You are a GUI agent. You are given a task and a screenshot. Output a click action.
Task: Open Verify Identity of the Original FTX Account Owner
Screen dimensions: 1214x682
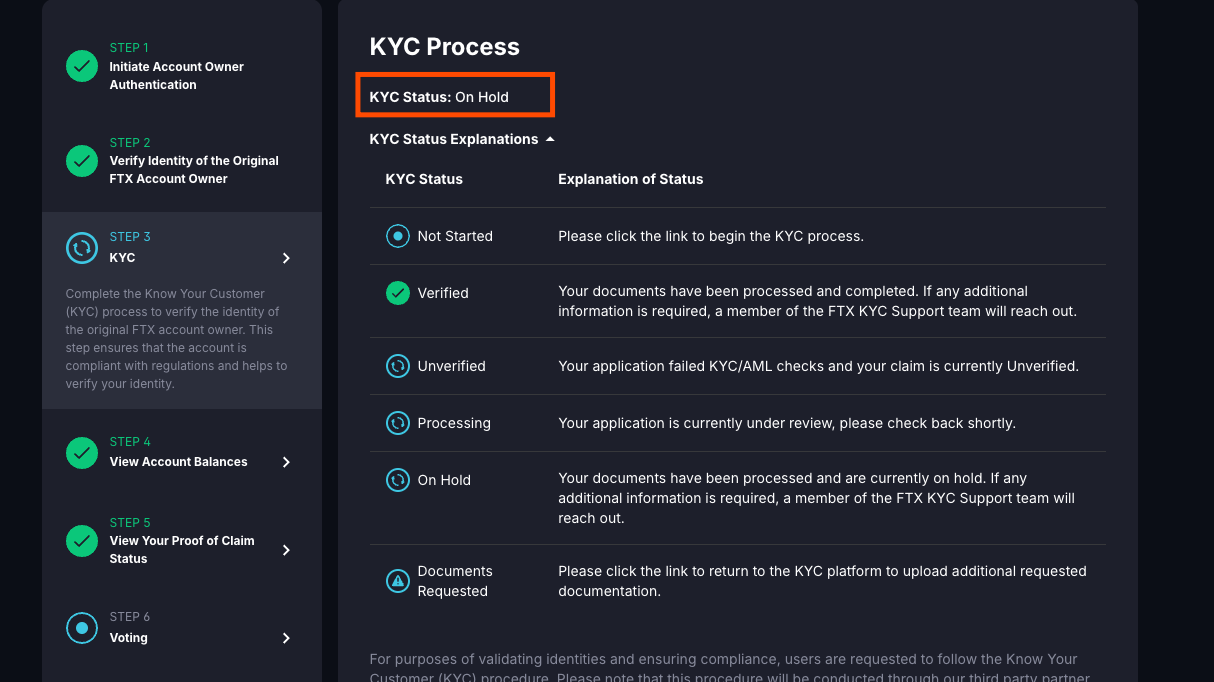tap(194, 170)
